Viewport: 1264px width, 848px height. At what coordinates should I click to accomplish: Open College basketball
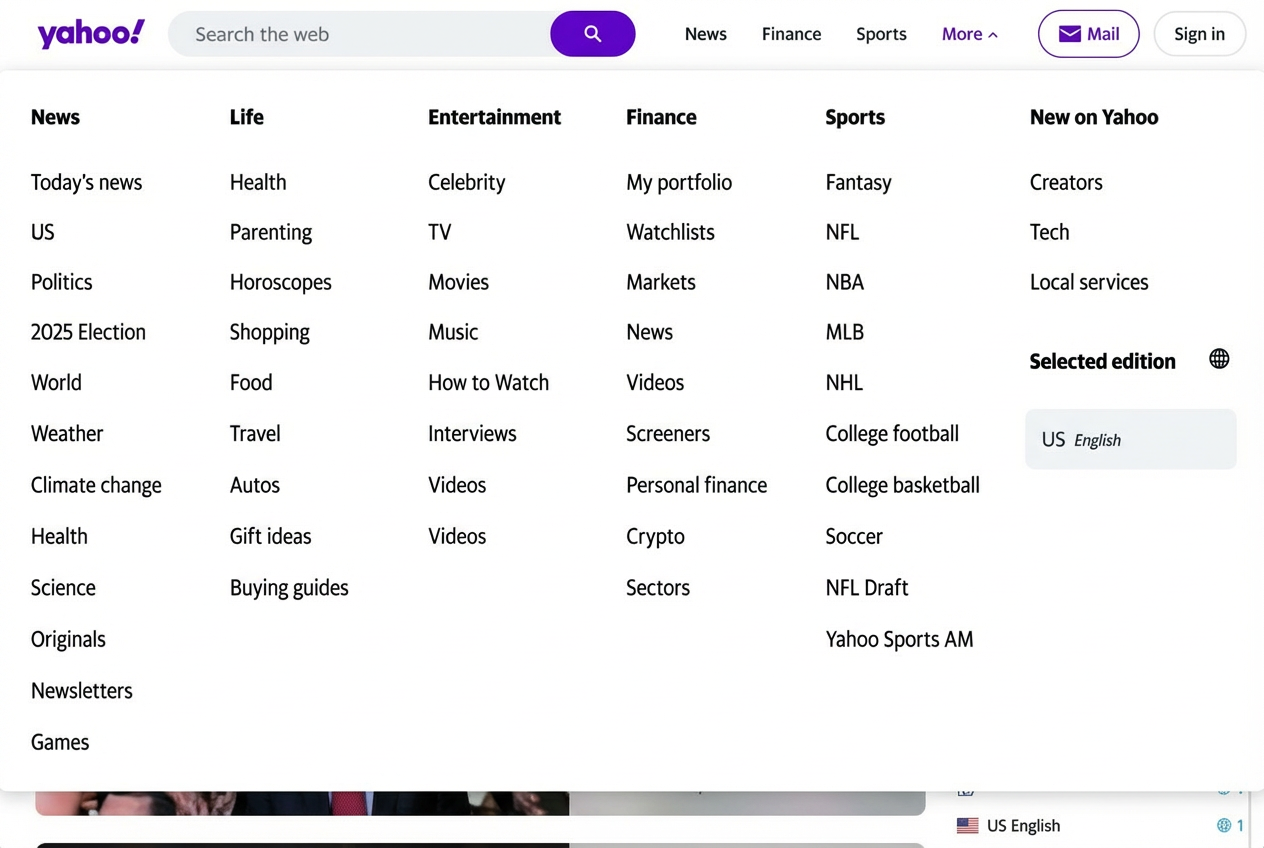coord(903,485)
